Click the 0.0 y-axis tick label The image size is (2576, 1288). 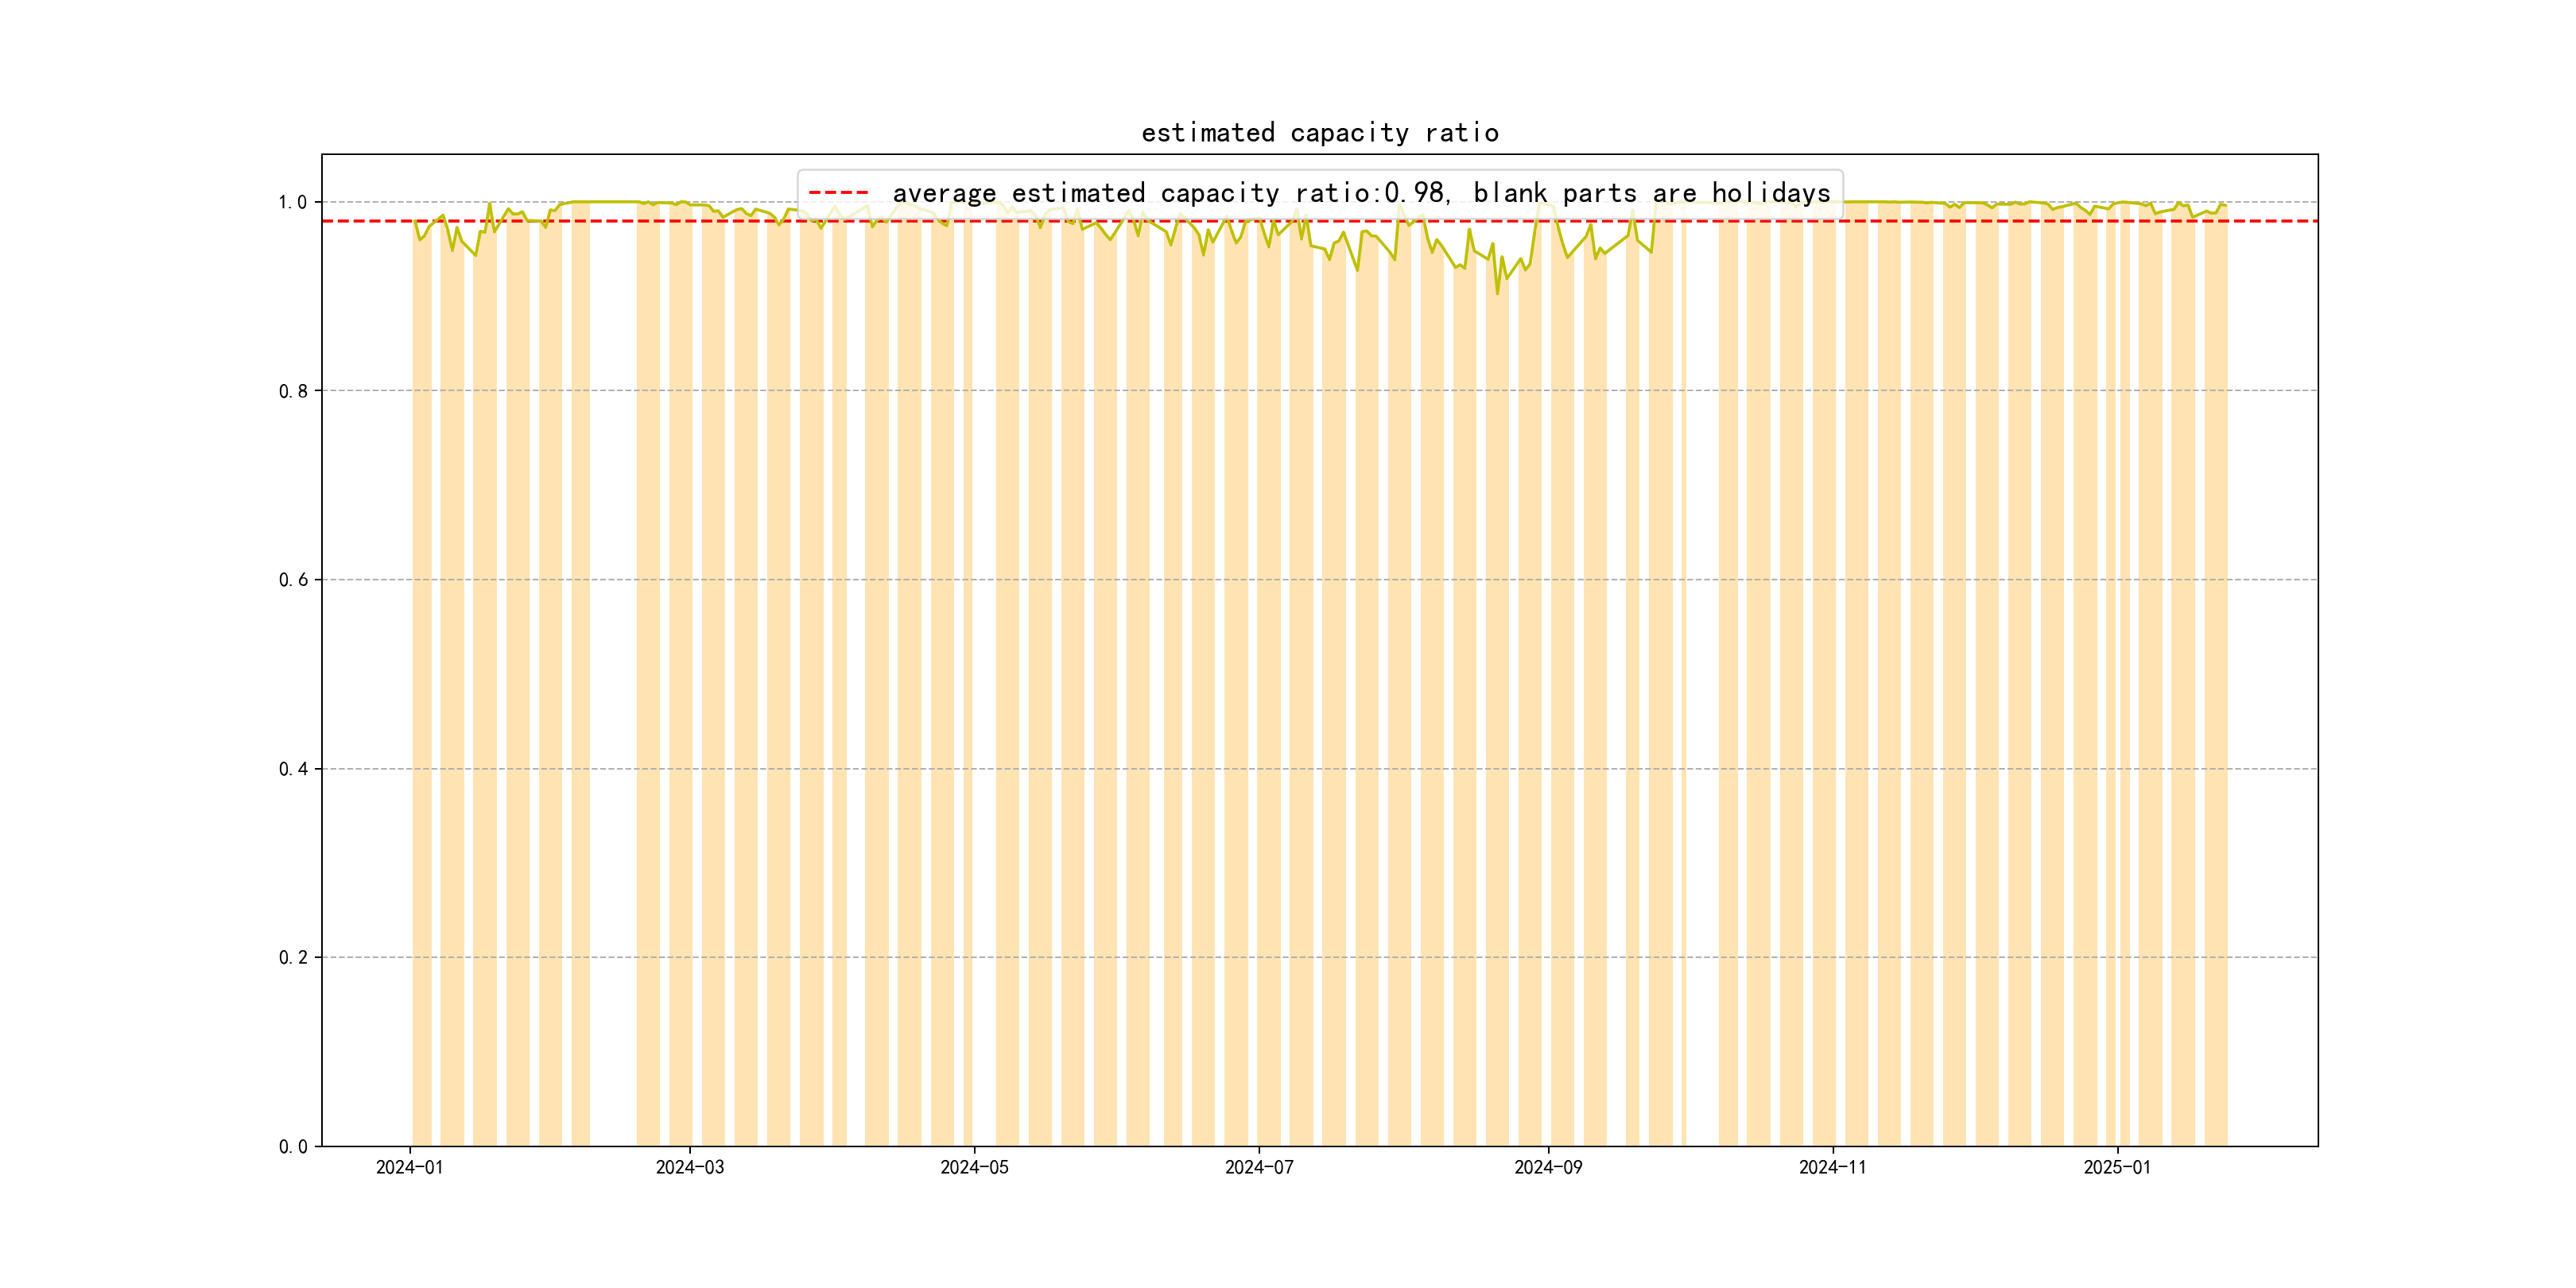point(292,1146)
